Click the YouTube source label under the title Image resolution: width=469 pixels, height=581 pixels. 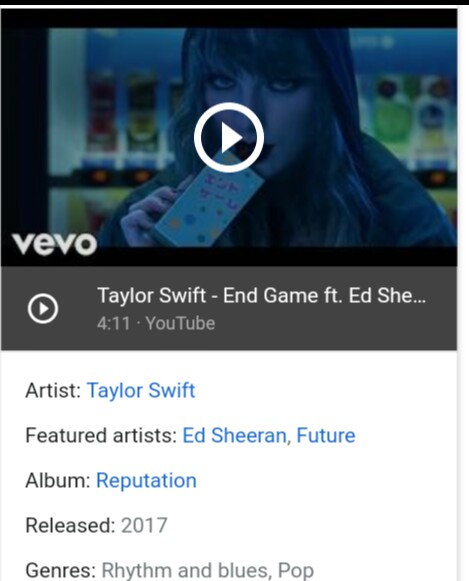[x=180, y=323]
